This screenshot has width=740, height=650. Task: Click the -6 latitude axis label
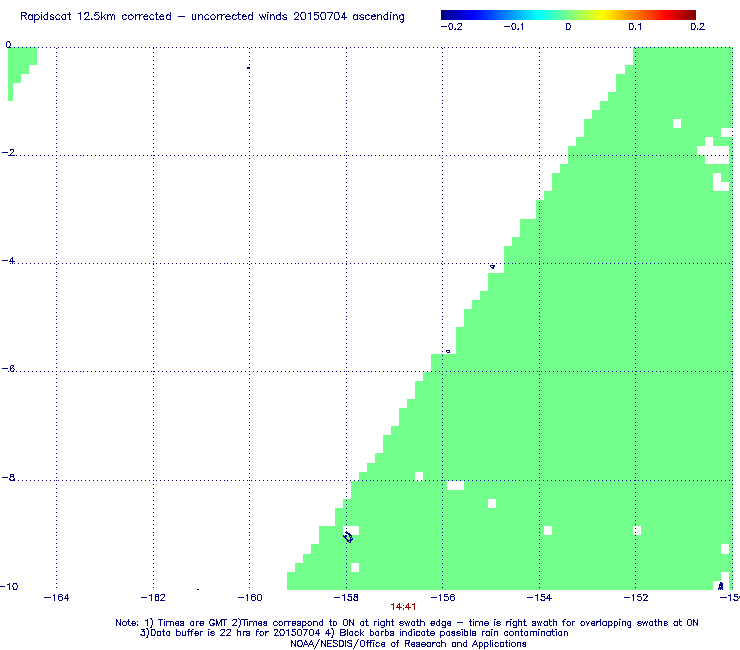point(8,369)
